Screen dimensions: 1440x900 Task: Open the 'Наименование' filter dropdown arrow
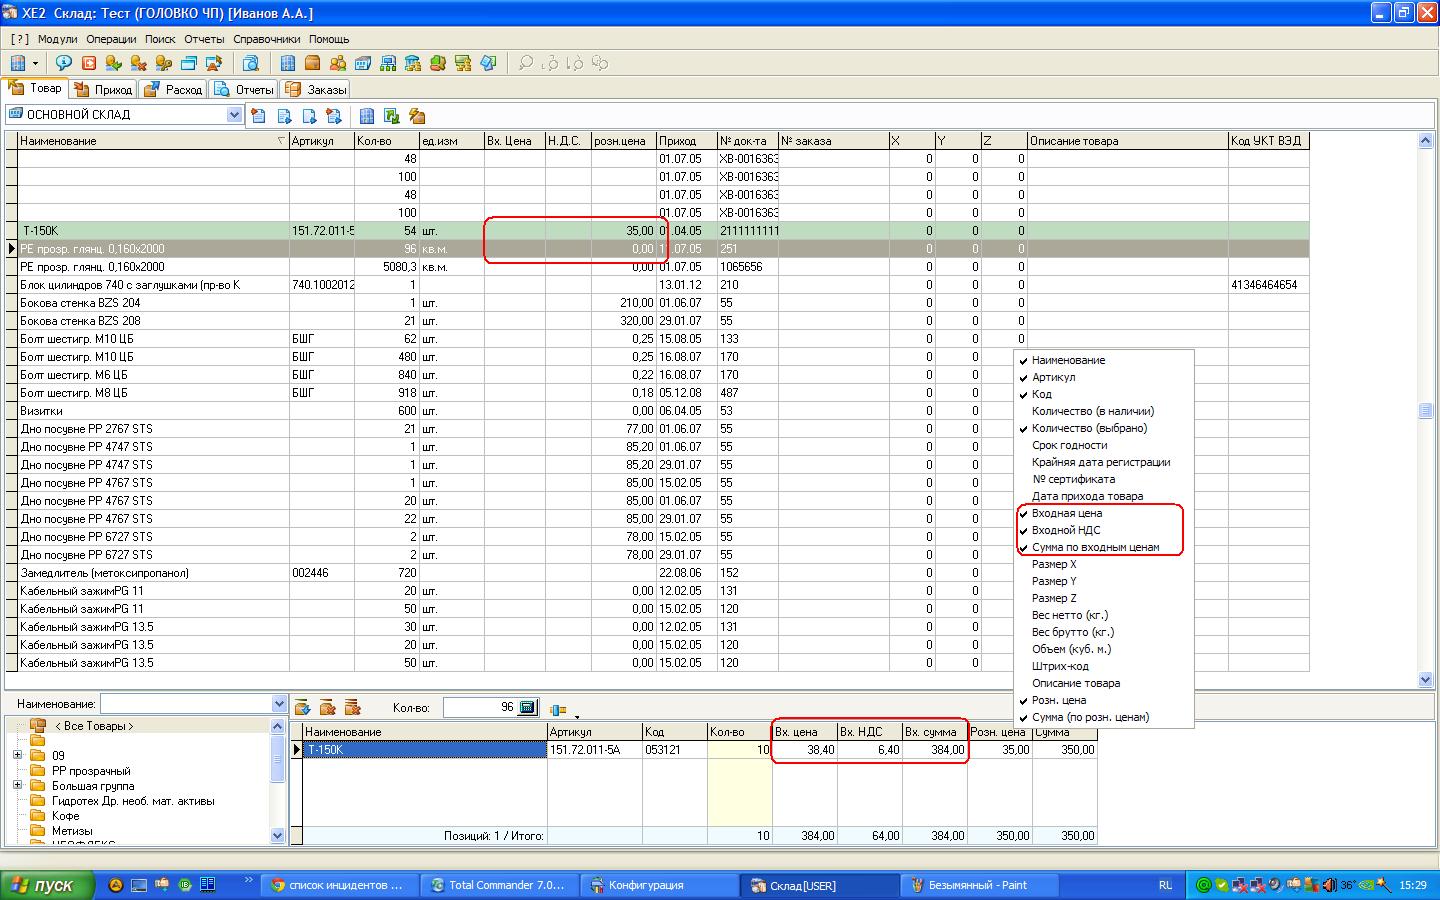(x=279, y=704)
